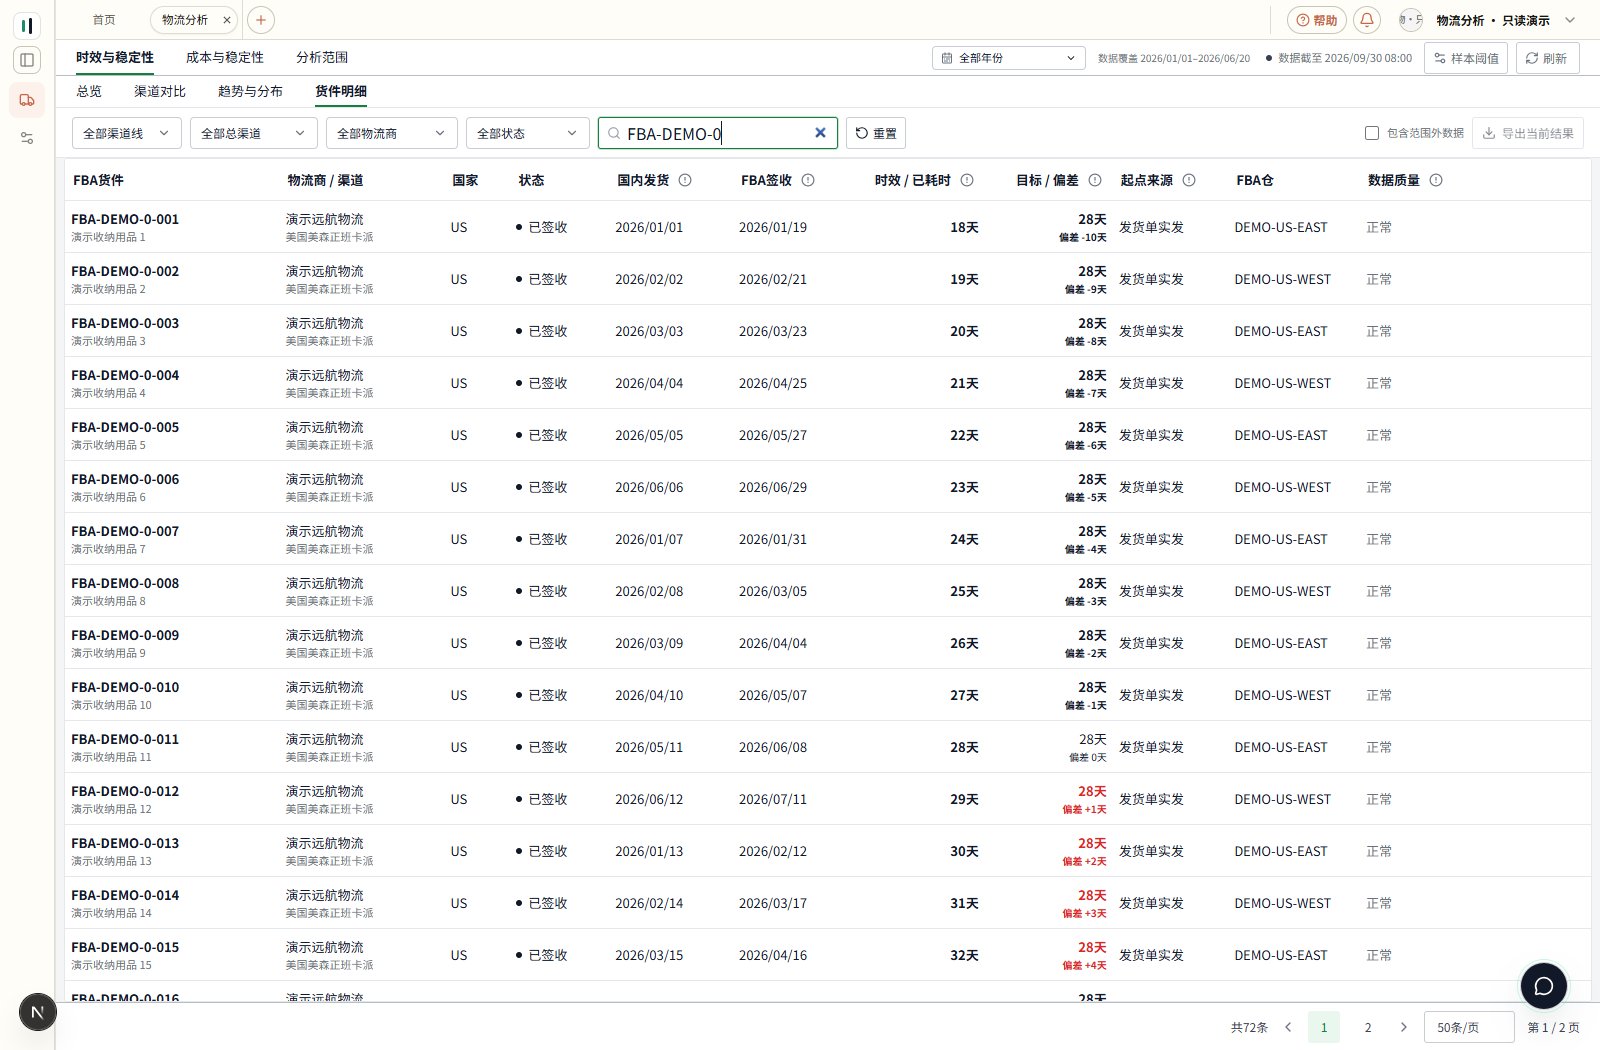Expand the 全部状态 dropdown

point(528,133)
